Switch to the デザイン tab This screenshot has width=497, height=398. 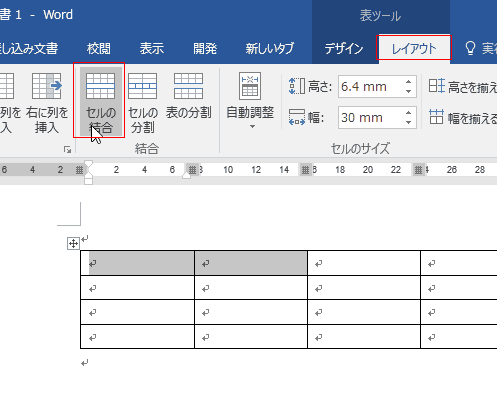[344, 49]
